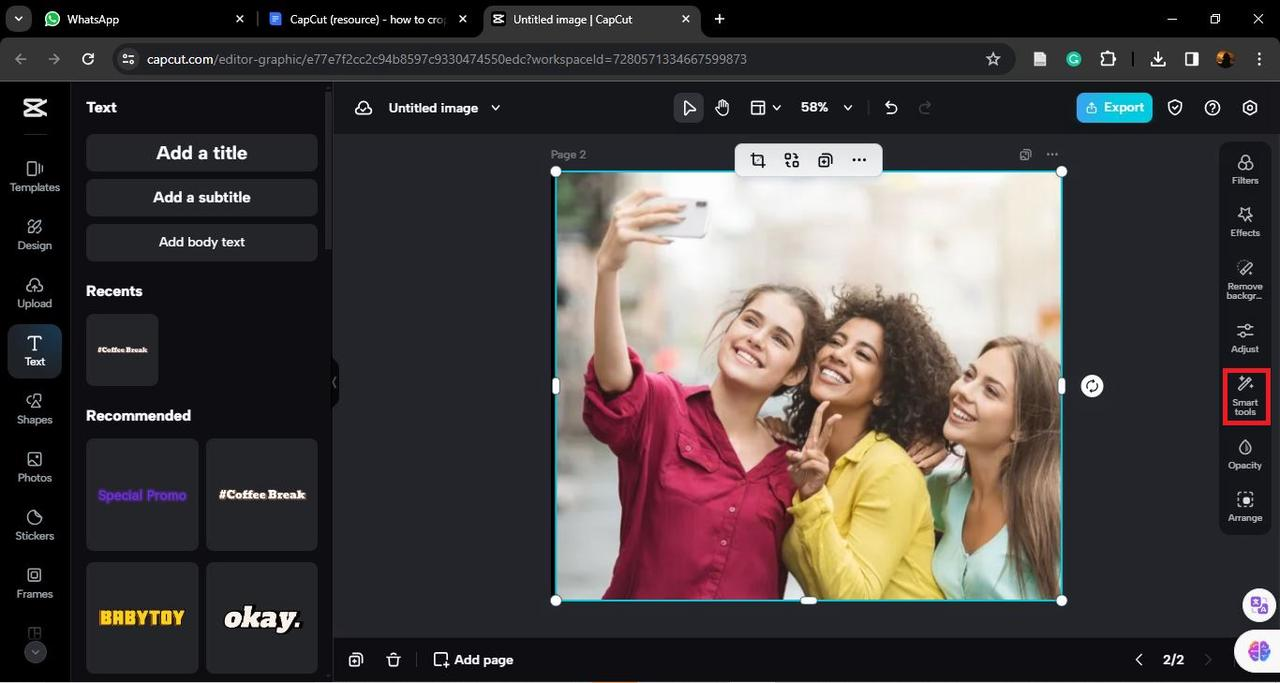Select the Text sidebar panel
This screenshot has width=1280, height=683.
[x=35, y=351]
